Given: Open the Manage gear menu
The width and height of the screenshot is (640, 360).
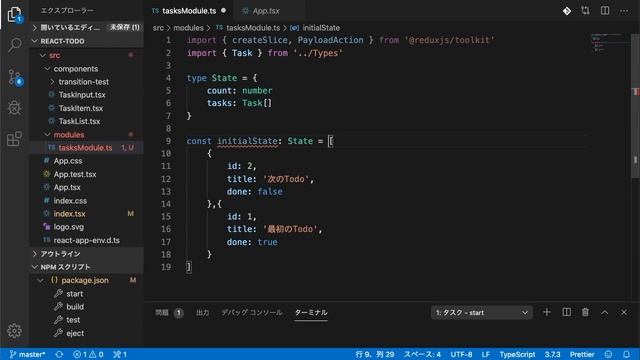Looking at the screenshot, I should (14, 331).
